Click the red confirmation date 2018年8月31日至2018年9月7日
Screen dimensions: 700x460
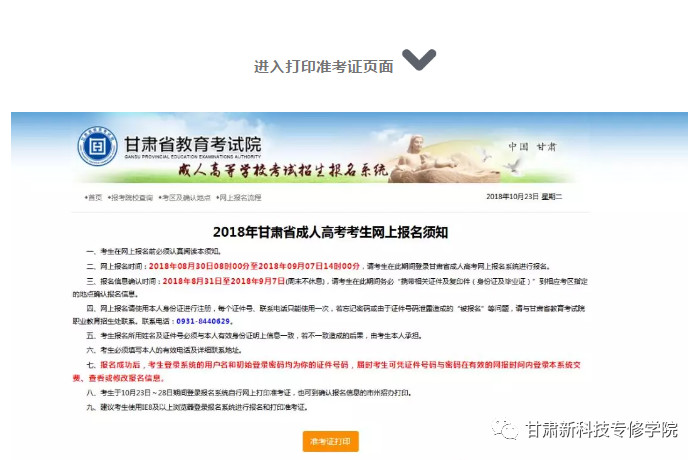tap(224, 281)
